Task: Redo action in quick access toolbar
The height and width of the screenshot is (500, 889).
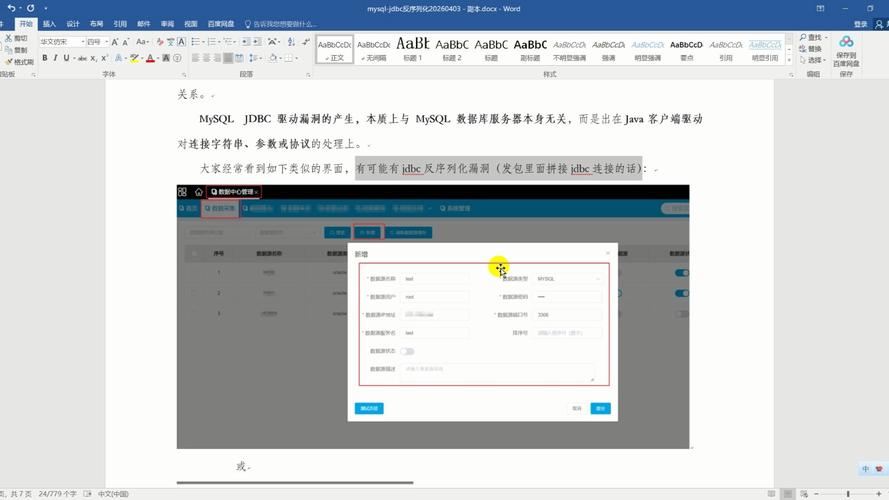Action: point(31,8)
